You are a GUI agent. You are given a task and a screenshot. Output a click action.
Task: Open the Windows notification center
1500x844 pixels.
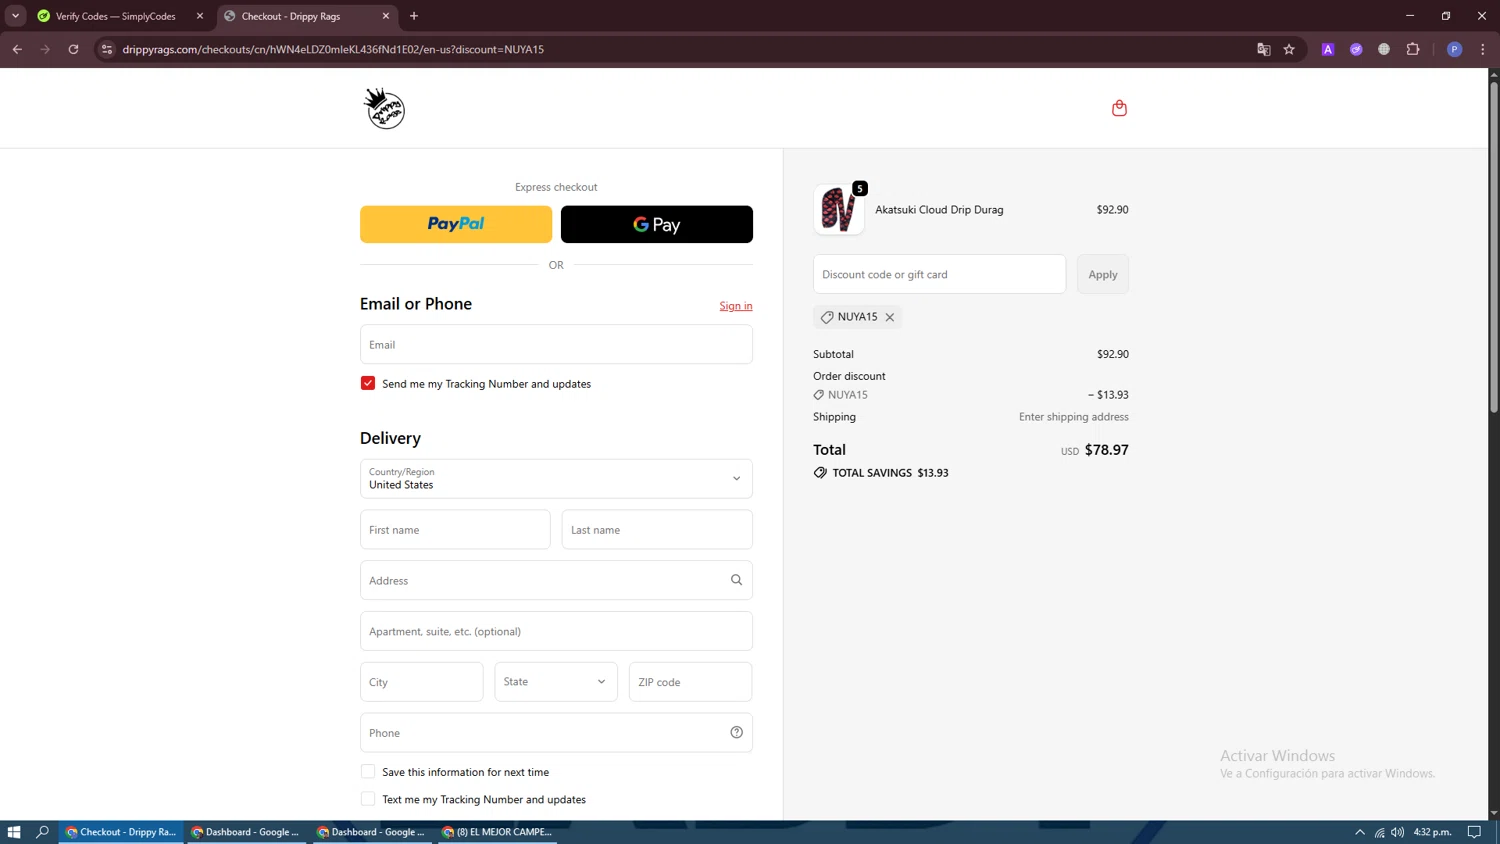[1474, 832]
